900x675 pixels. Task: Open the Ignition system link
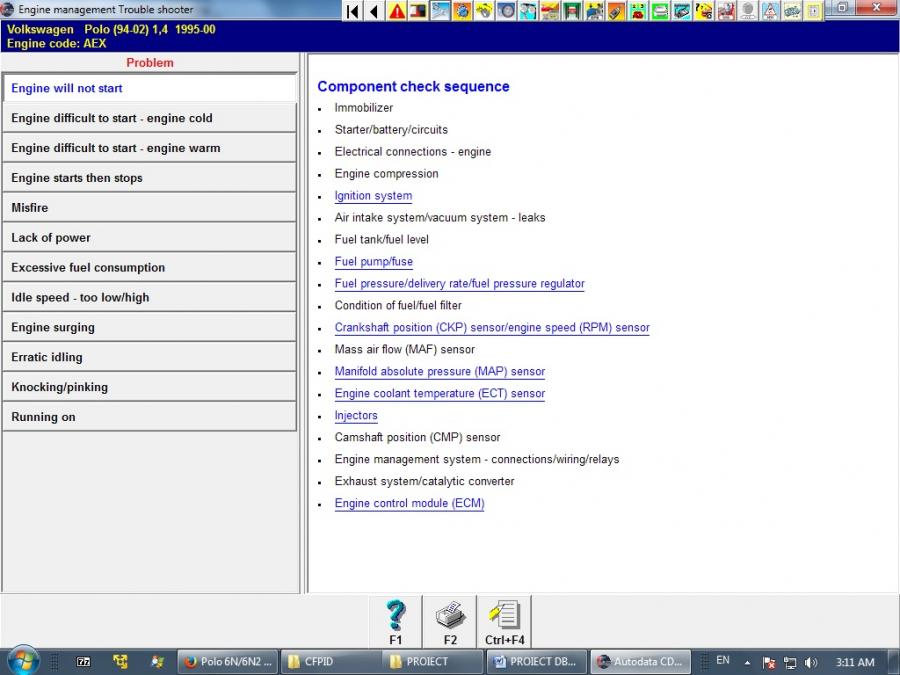[373, 196]
